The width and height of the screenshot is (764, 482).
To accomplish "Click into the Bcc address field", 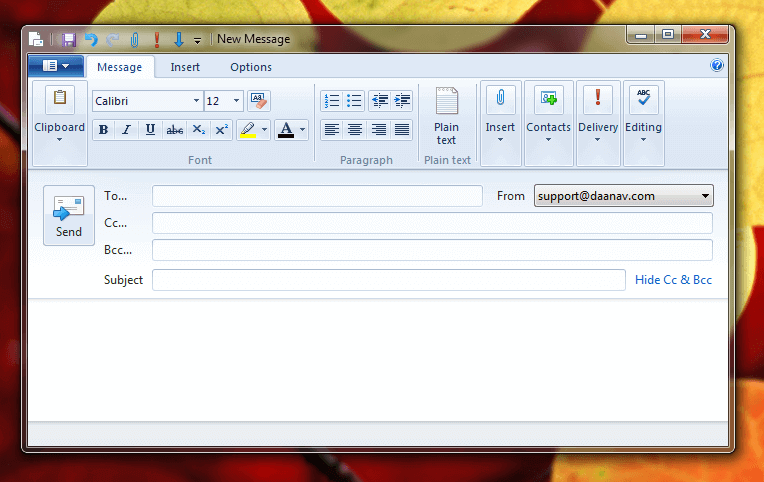I will point(432,250).
